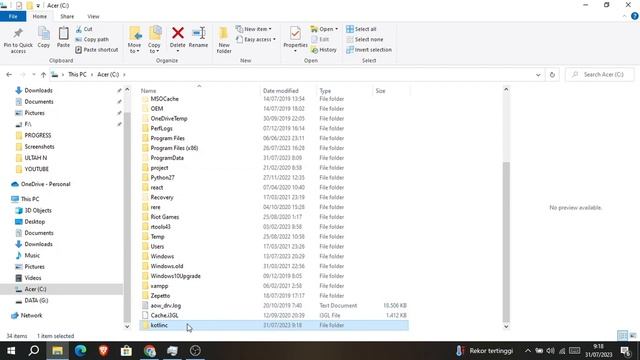Expand the address bar history dropdown
The height and width of the screenshot is (360, 640).
click(538, 75)
